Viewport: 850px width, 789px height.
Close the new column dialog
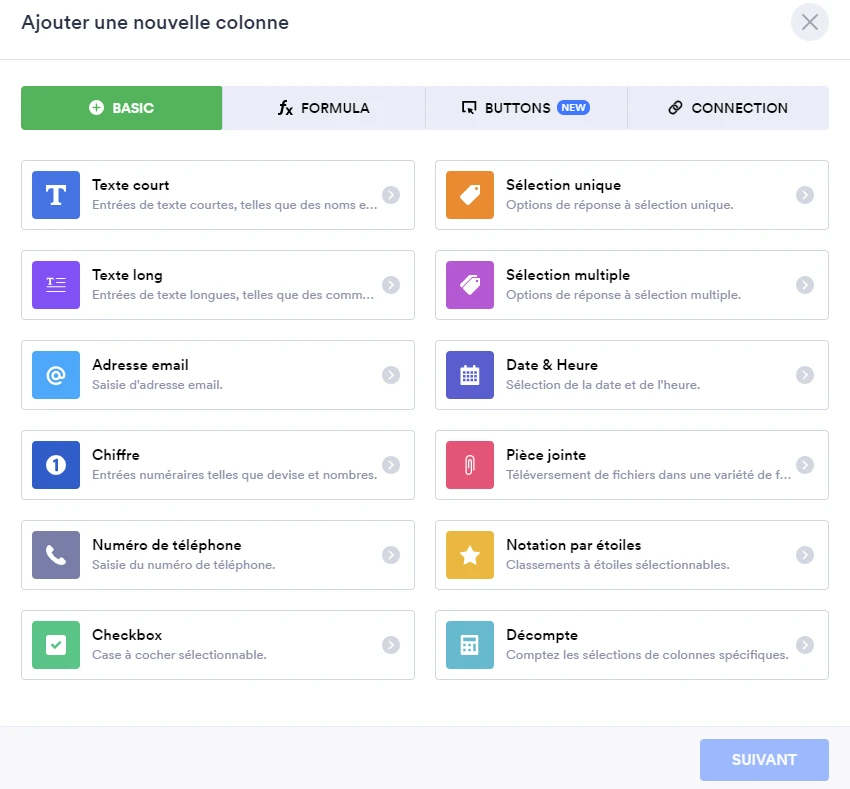tap(809, 22)
